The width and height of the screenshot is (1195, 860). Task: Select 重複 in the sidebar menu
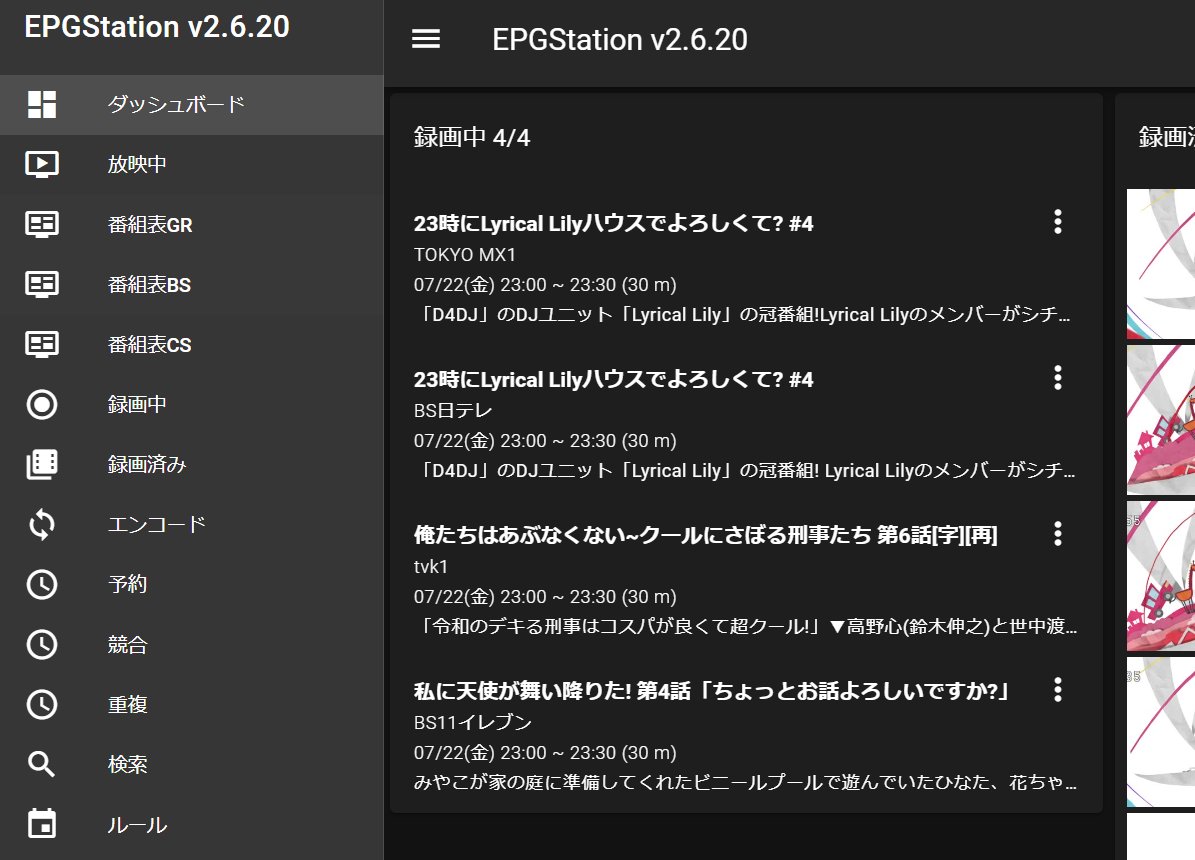pos(40,704)
